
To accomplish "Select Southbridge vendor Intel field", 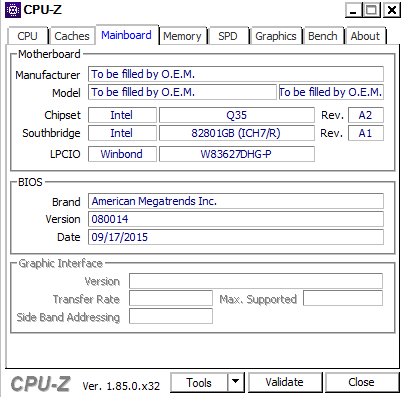I will pyautogui.click(x=122, y=133).
